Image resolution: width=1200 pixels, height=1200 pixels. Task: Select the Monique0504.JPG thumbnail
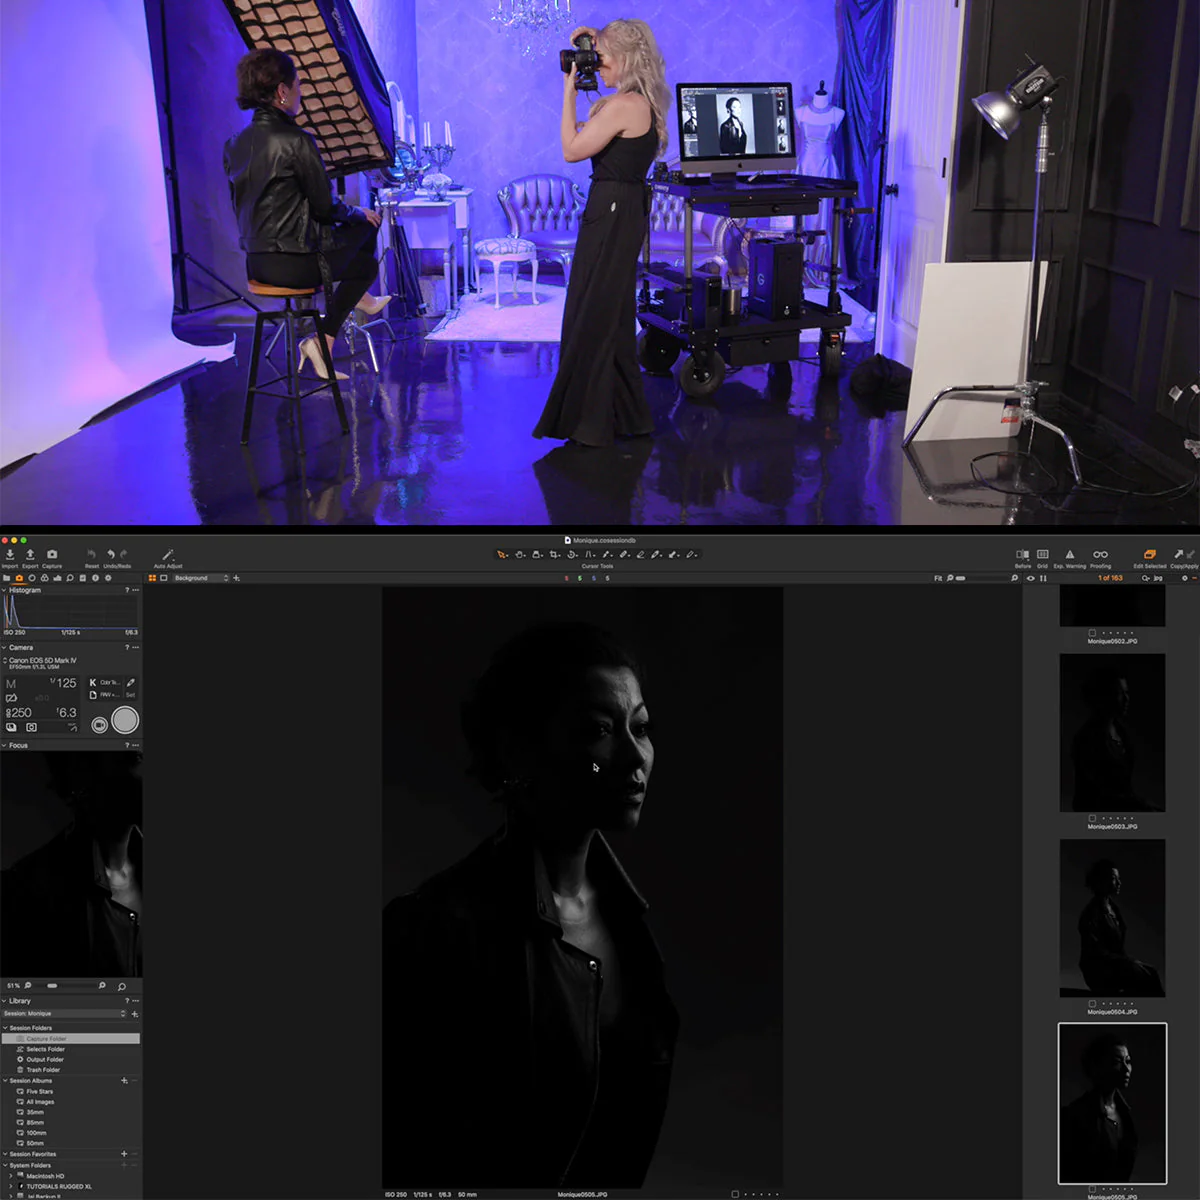(x=1113, y=915)
